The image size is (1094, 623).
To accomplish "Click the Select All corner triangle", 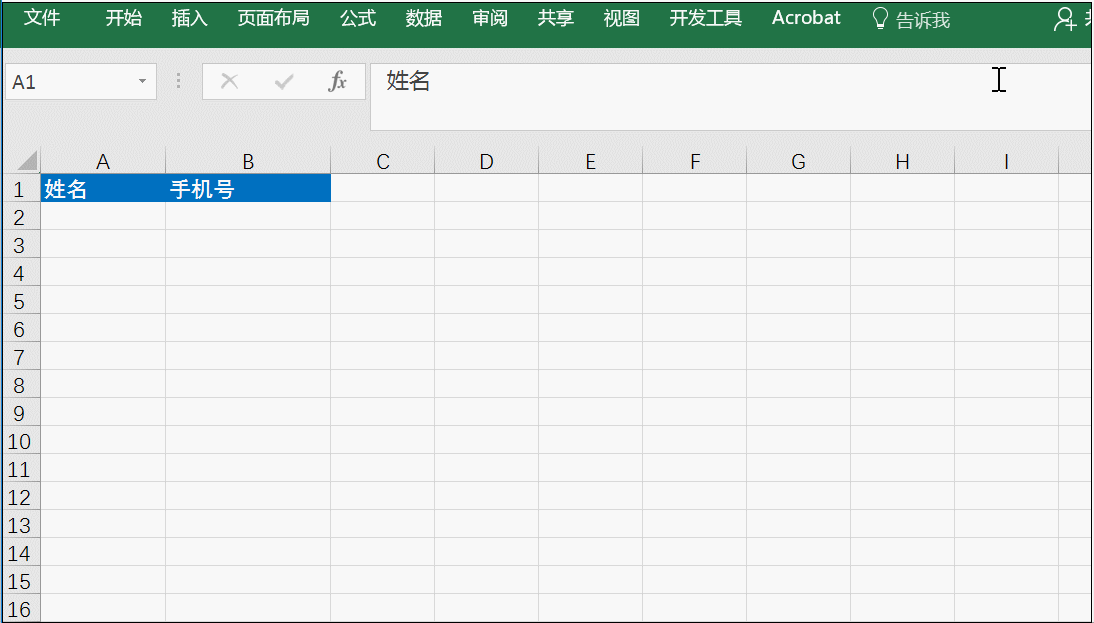I will click(x=27, y=161).
